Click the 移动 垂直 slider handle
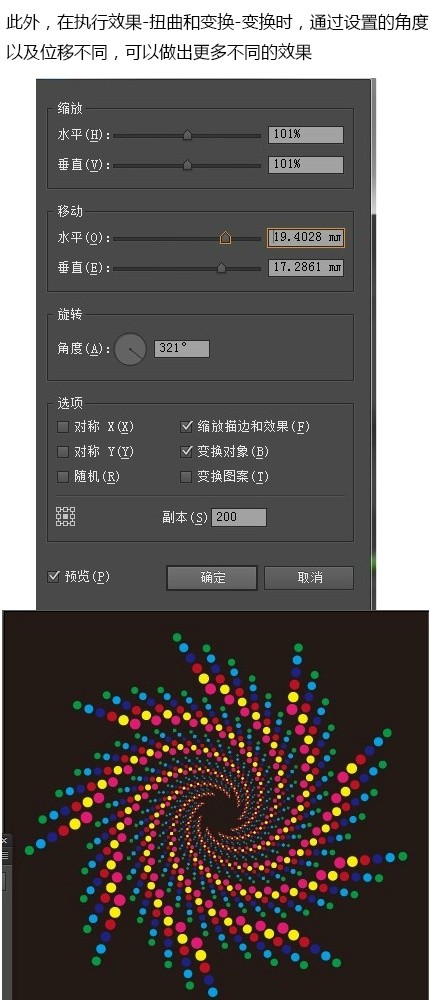Image resolution: width=440 pixels, height=1000 pixels. [x=221, y=268]
